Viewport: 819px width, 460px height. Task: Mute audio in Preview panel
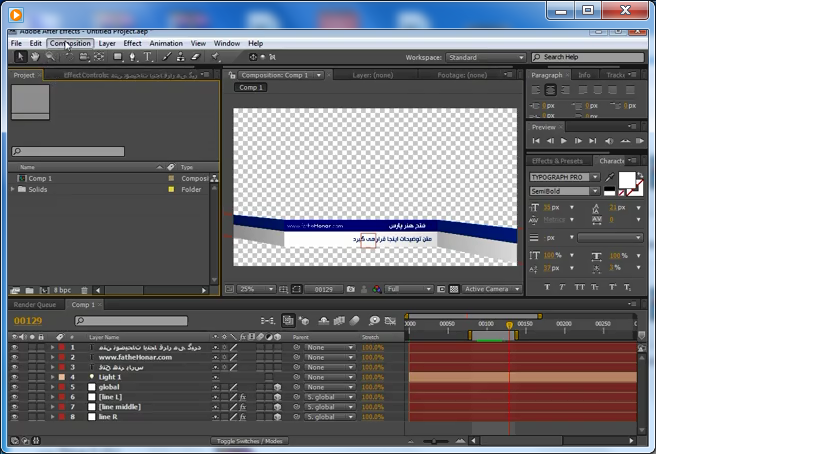click(609, 141)
